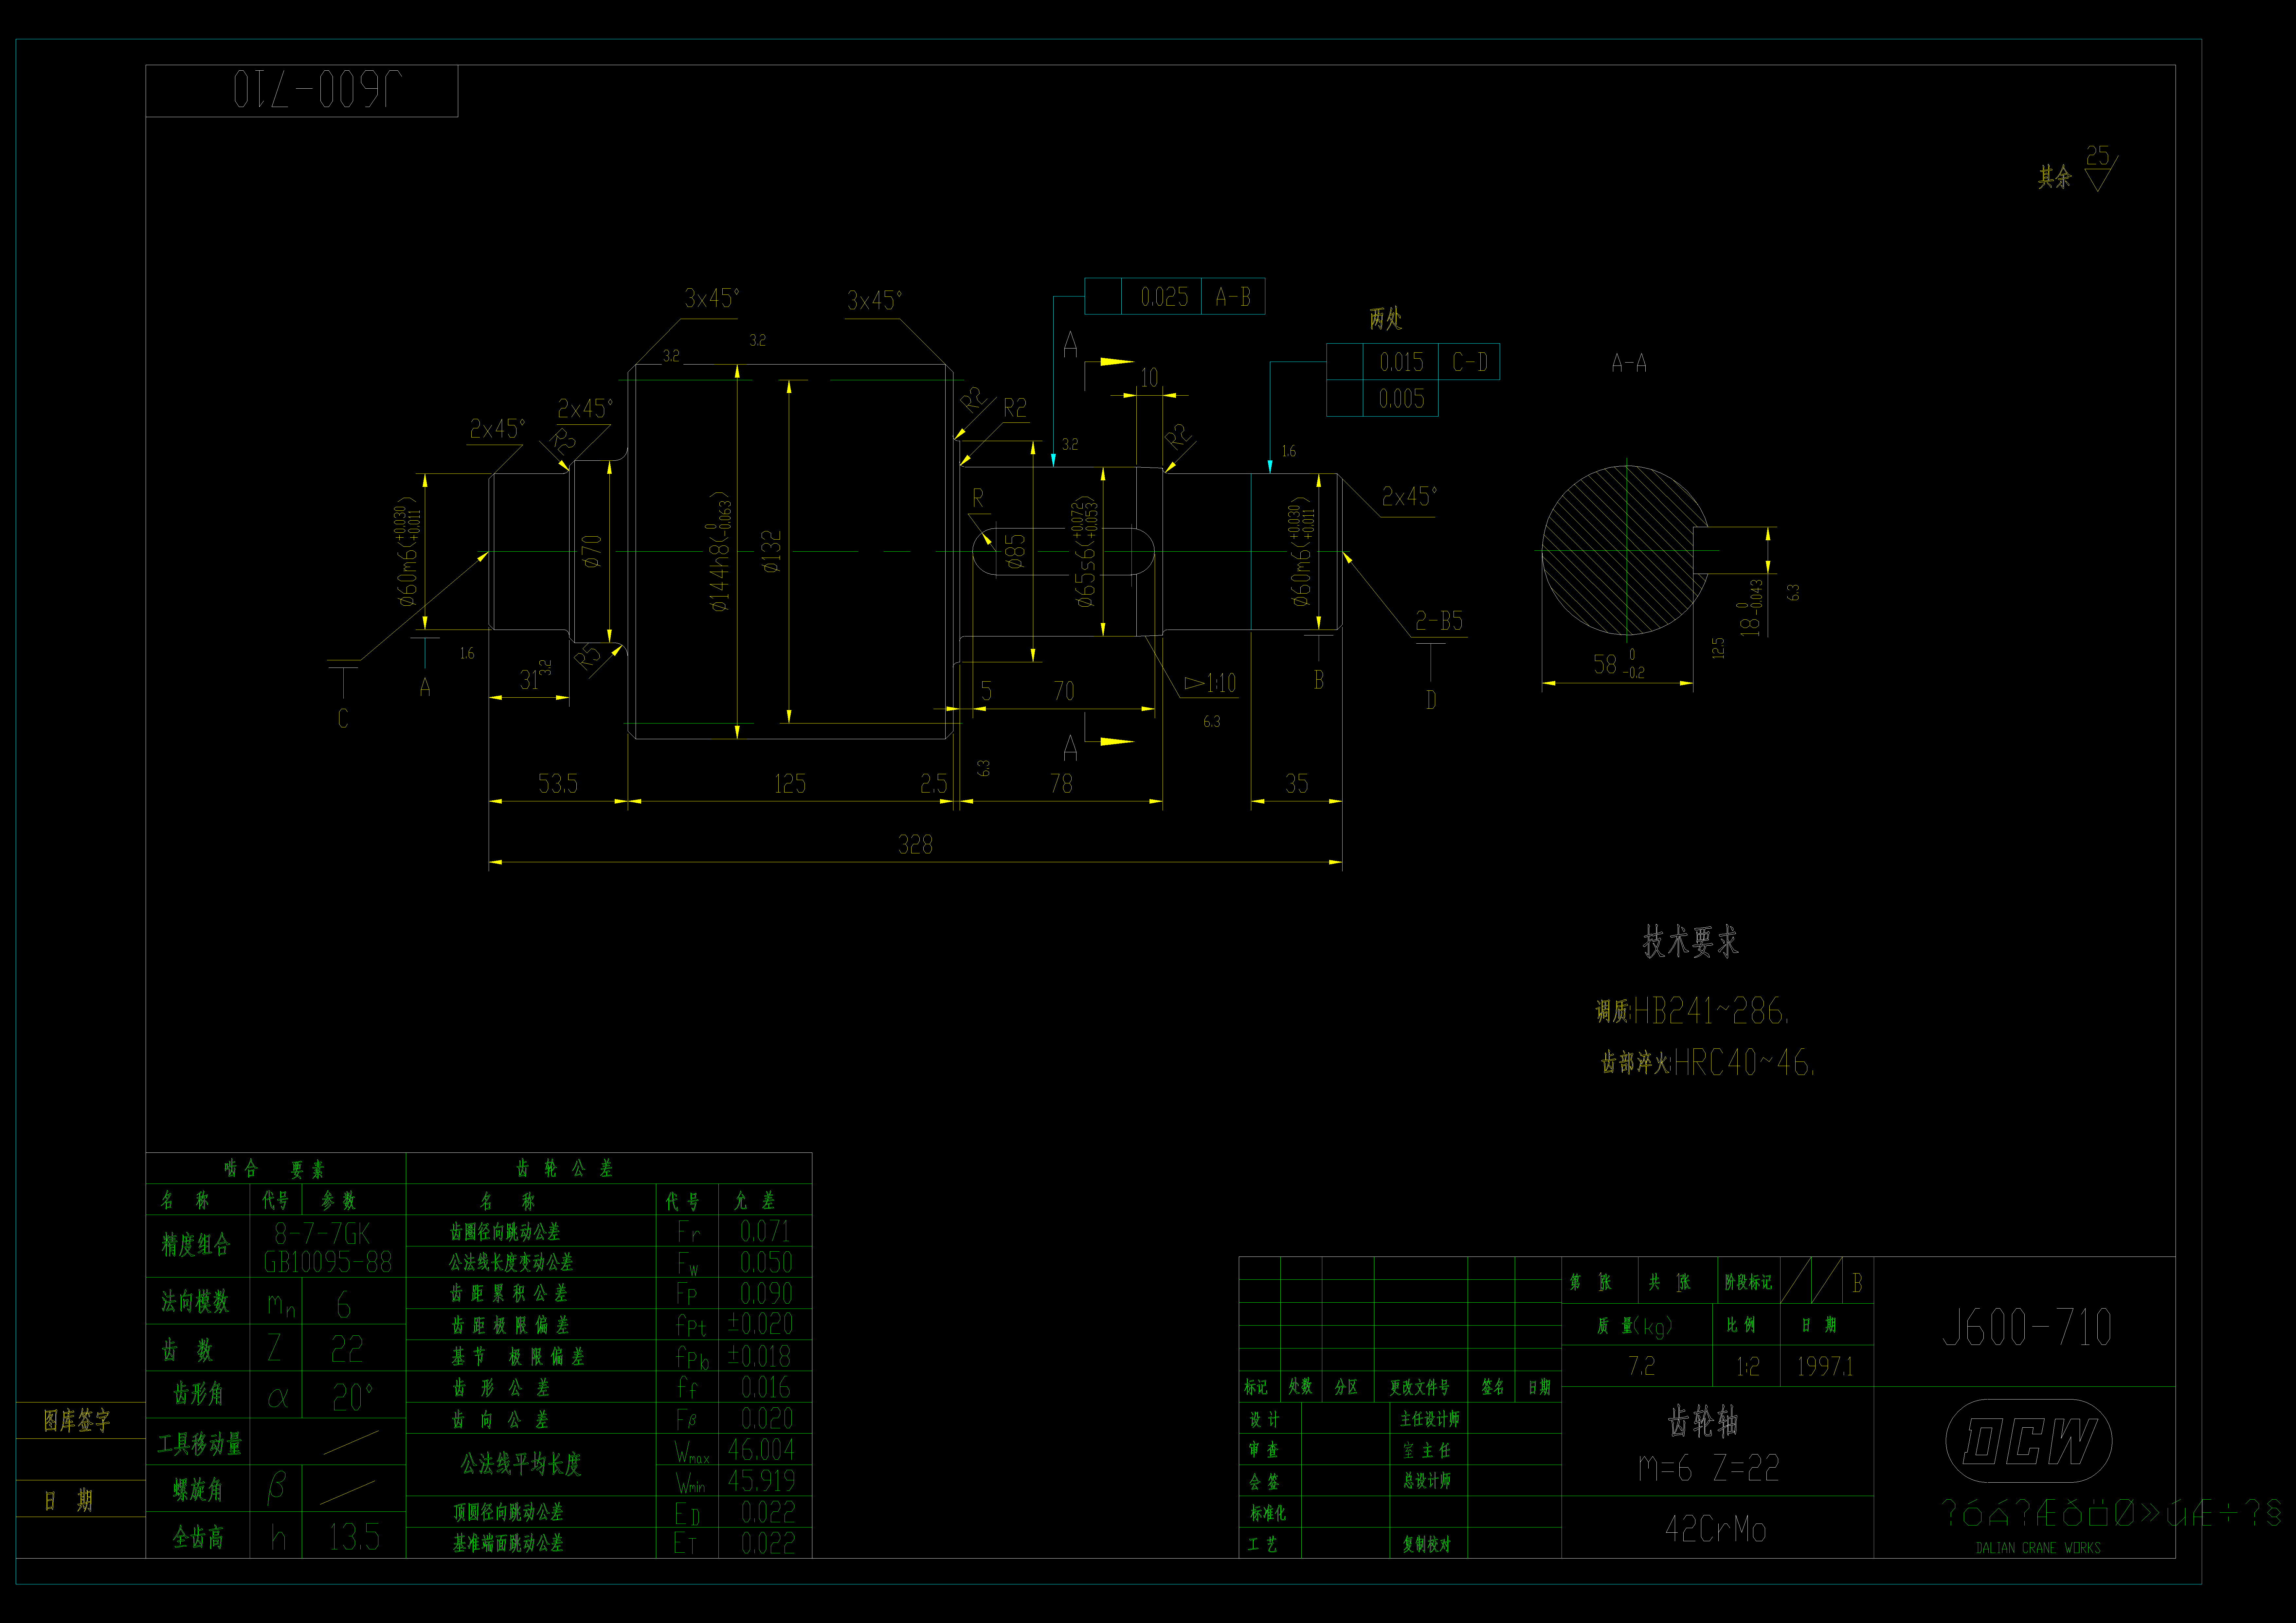The width and height of the screenshot is (2296, 1623).
Task: Click the 全齿高 row label
Action: (198, 1537)
